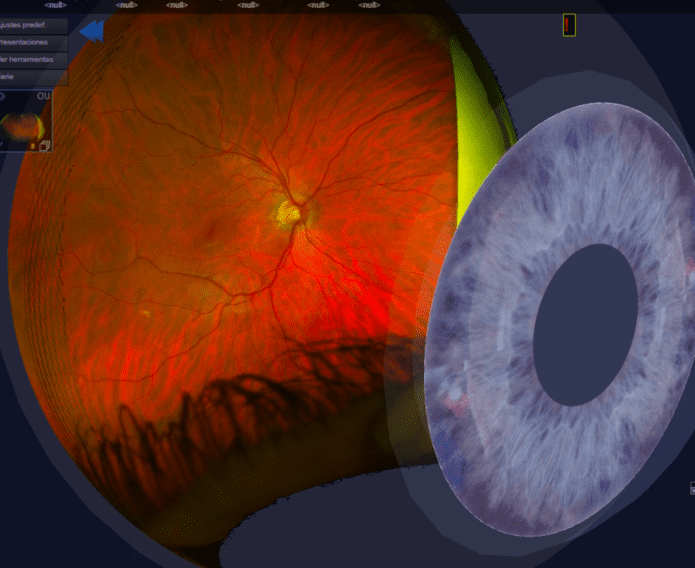The height and width of the screenshot is (568, 695).
Task: Click the bright optic disc on retina
Action: point(288,210)
